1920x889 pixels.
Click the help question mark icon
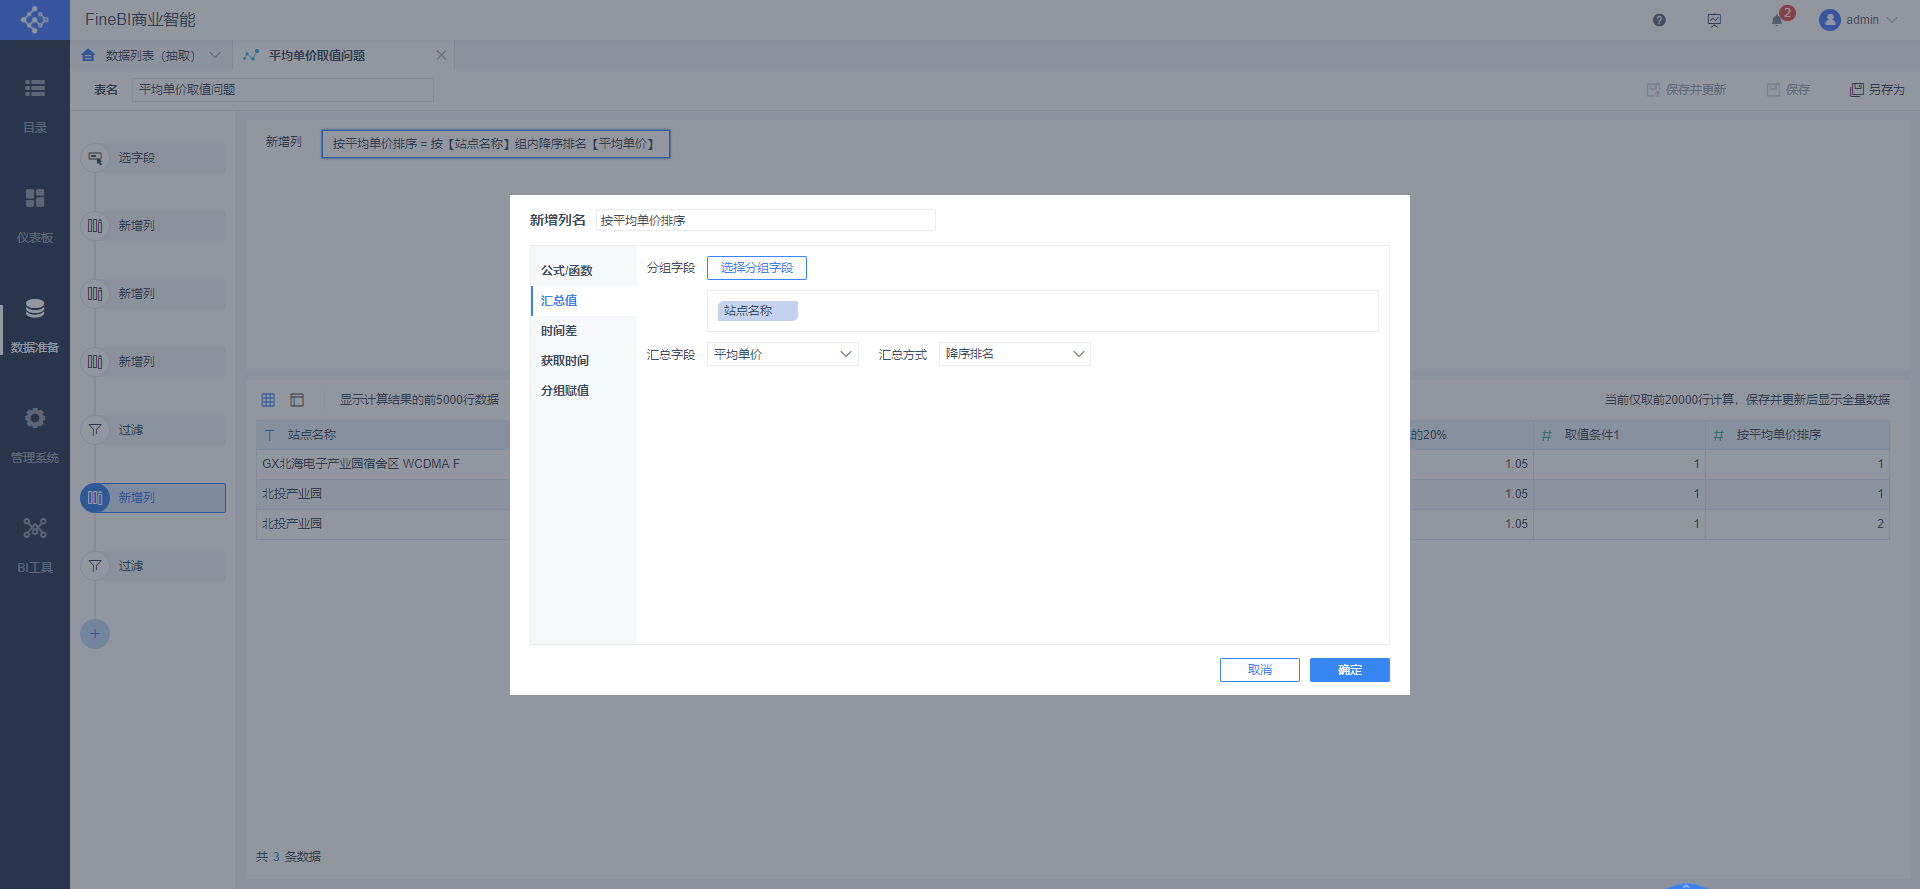[x=1659, y=20]
